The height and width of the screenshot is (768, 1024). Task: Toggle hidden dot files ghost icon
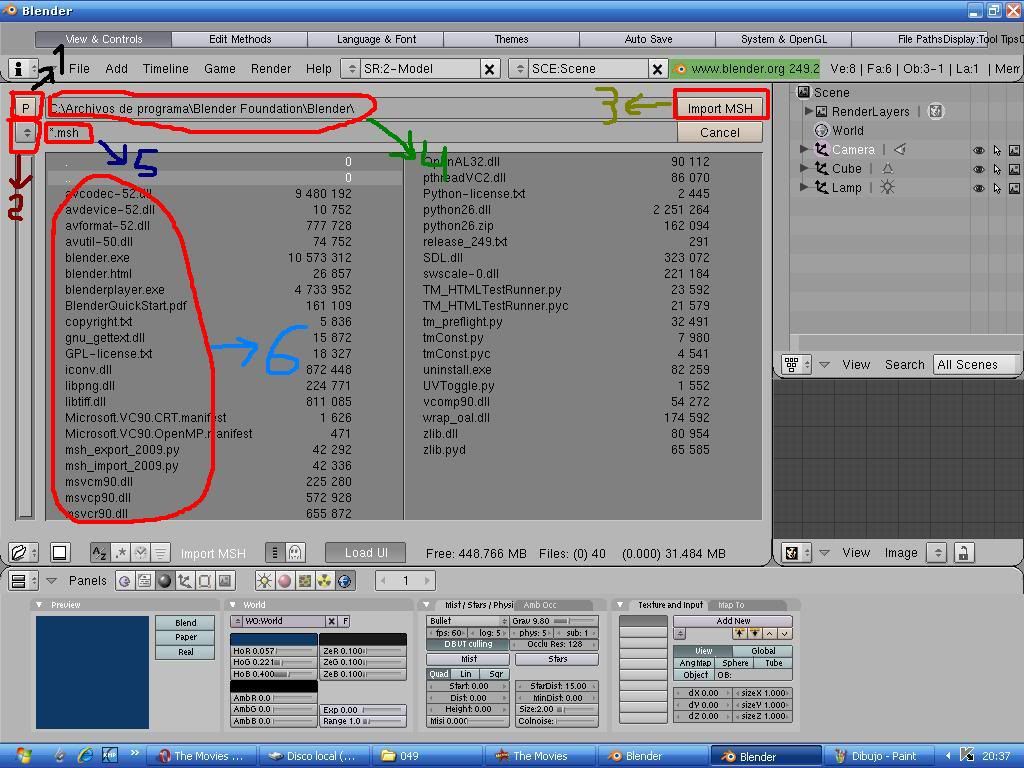pos(295,553)
